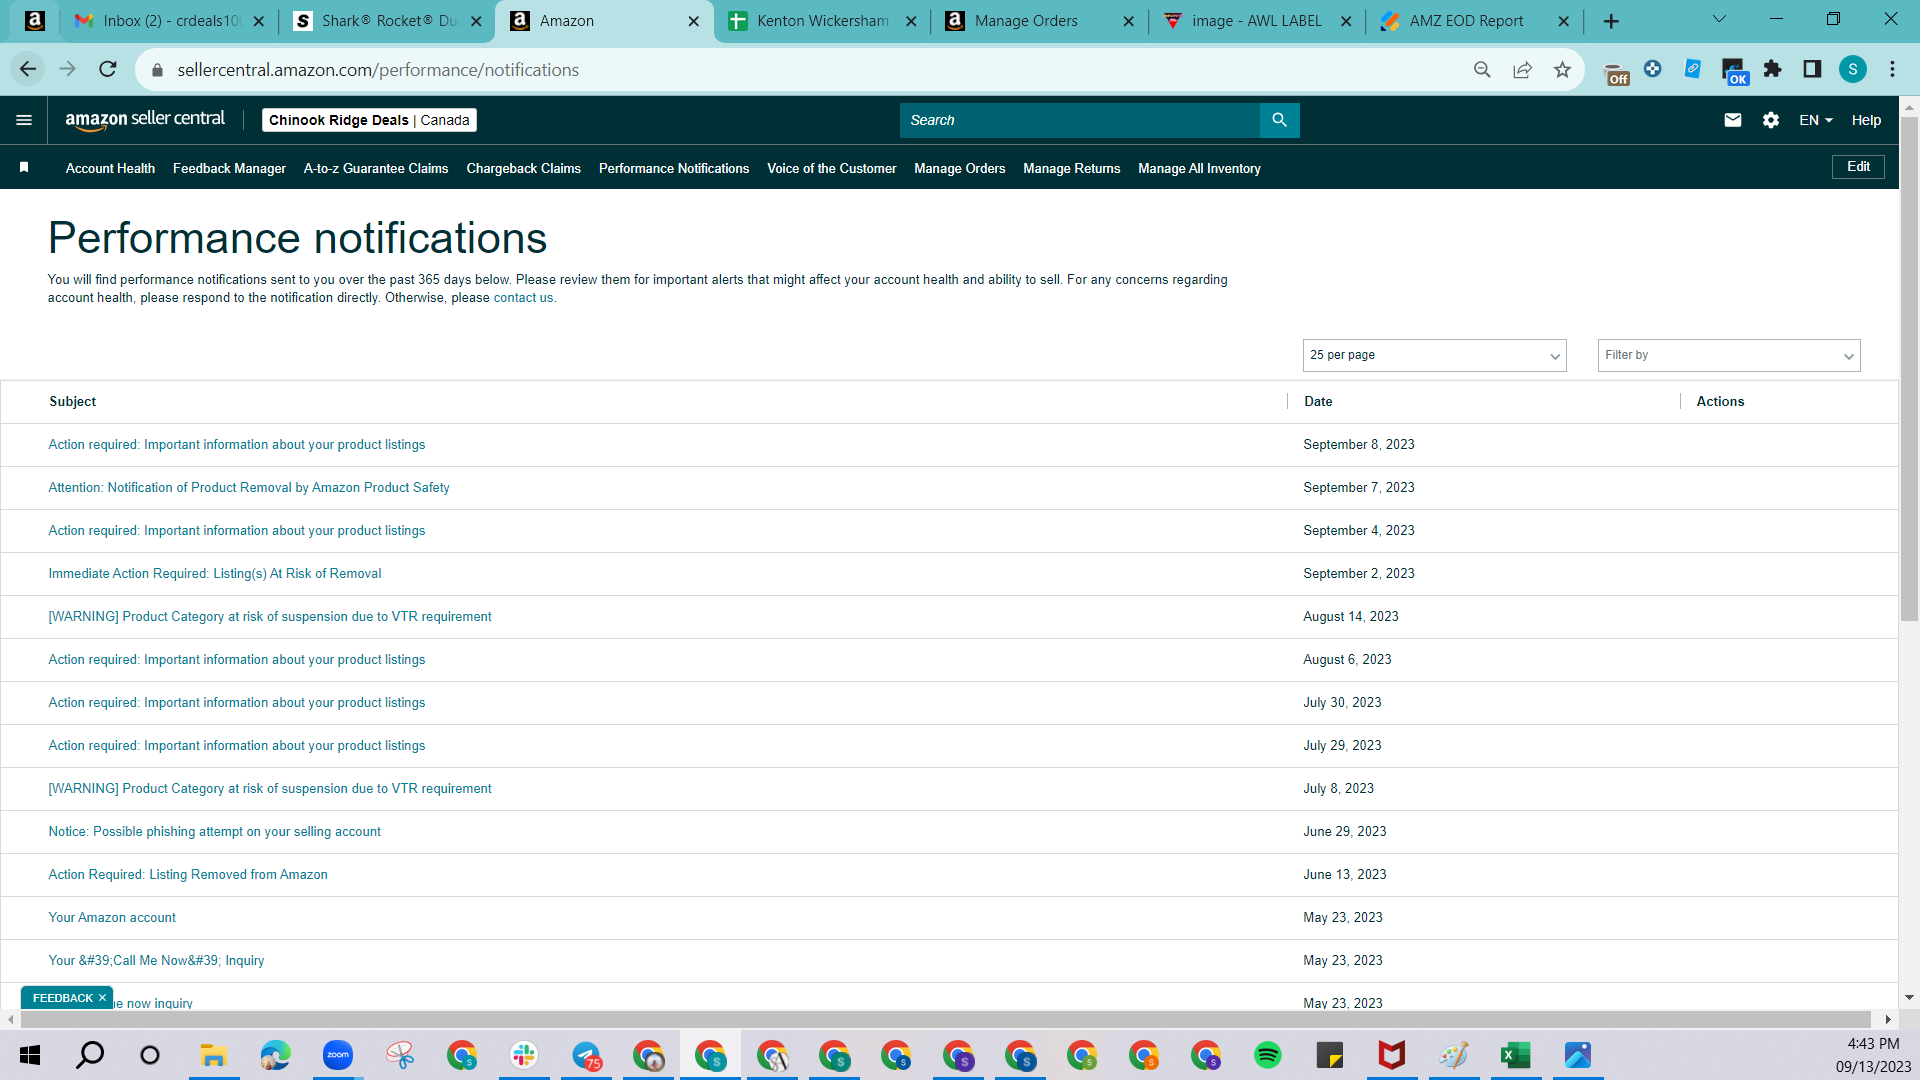Expand the Filter by dropdown
The width and height of the screenshot is (1920, 1080).
point(1729,355)
